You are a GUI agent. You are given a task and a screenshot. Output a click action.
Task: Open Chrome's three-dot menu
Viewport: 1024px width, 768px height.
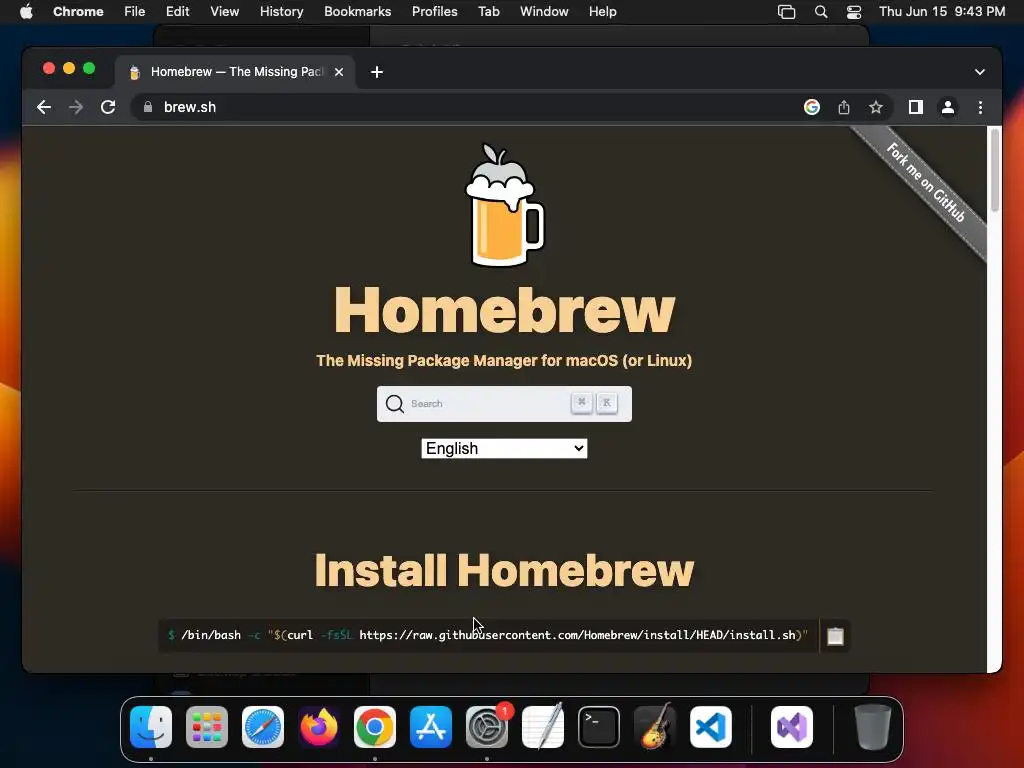[980, 107]
